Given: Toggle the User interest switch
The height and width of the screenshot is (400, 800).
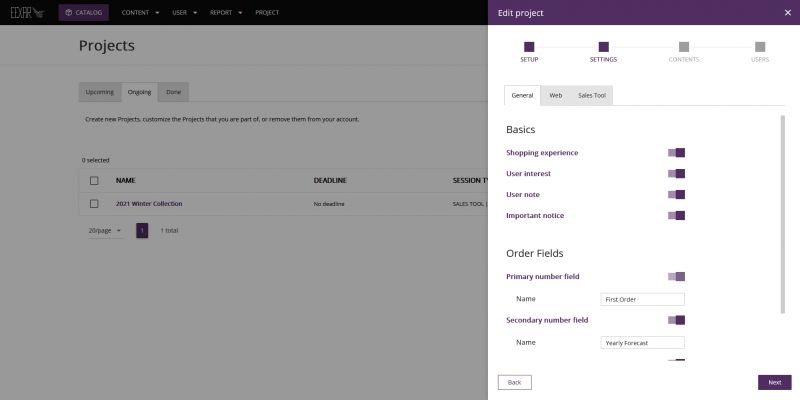Looking at the screenshot, I should [x=676, y=174].
